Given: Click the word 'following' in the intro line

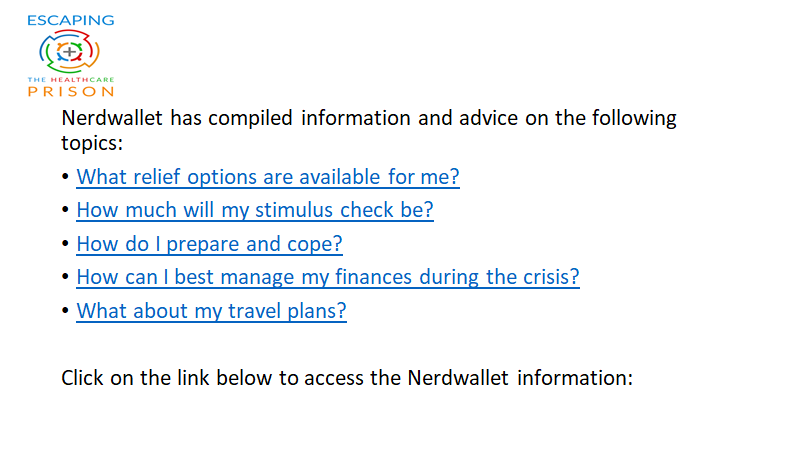Looking at the screenshot, I should pos(634,118).
